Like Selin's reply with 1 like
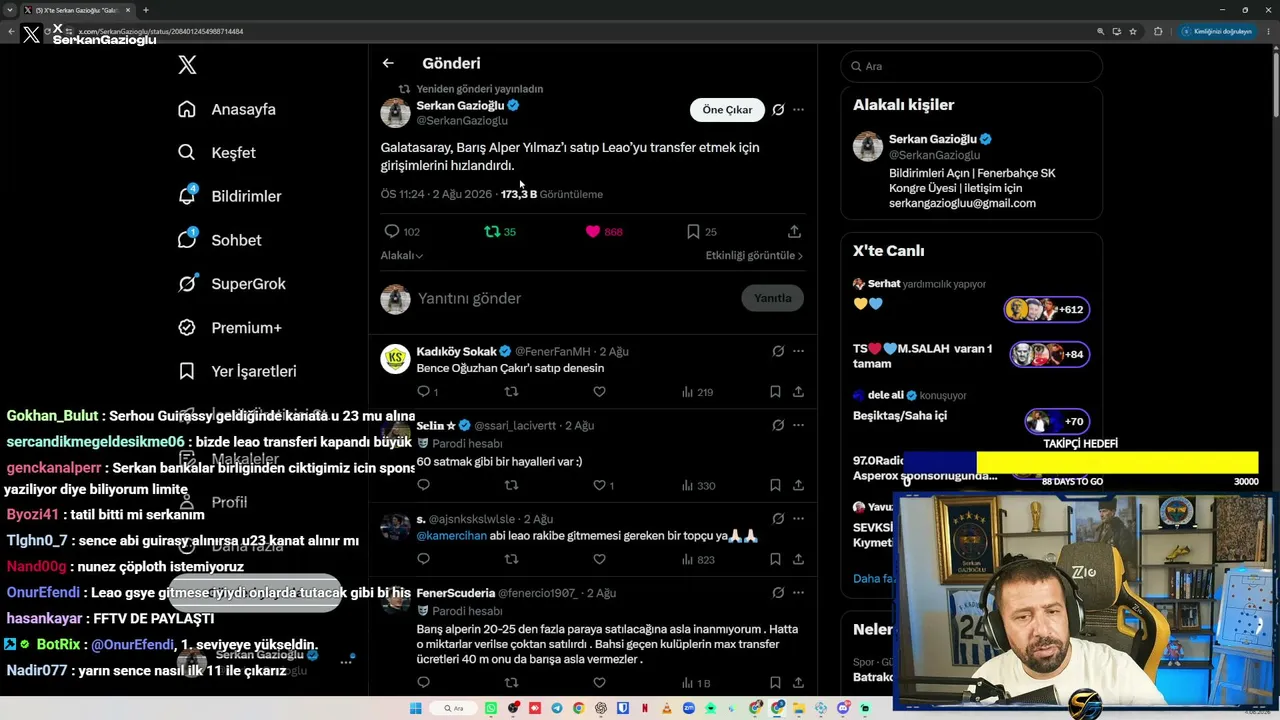This screenshot has width=1280, height=720. tap(603, 485)
